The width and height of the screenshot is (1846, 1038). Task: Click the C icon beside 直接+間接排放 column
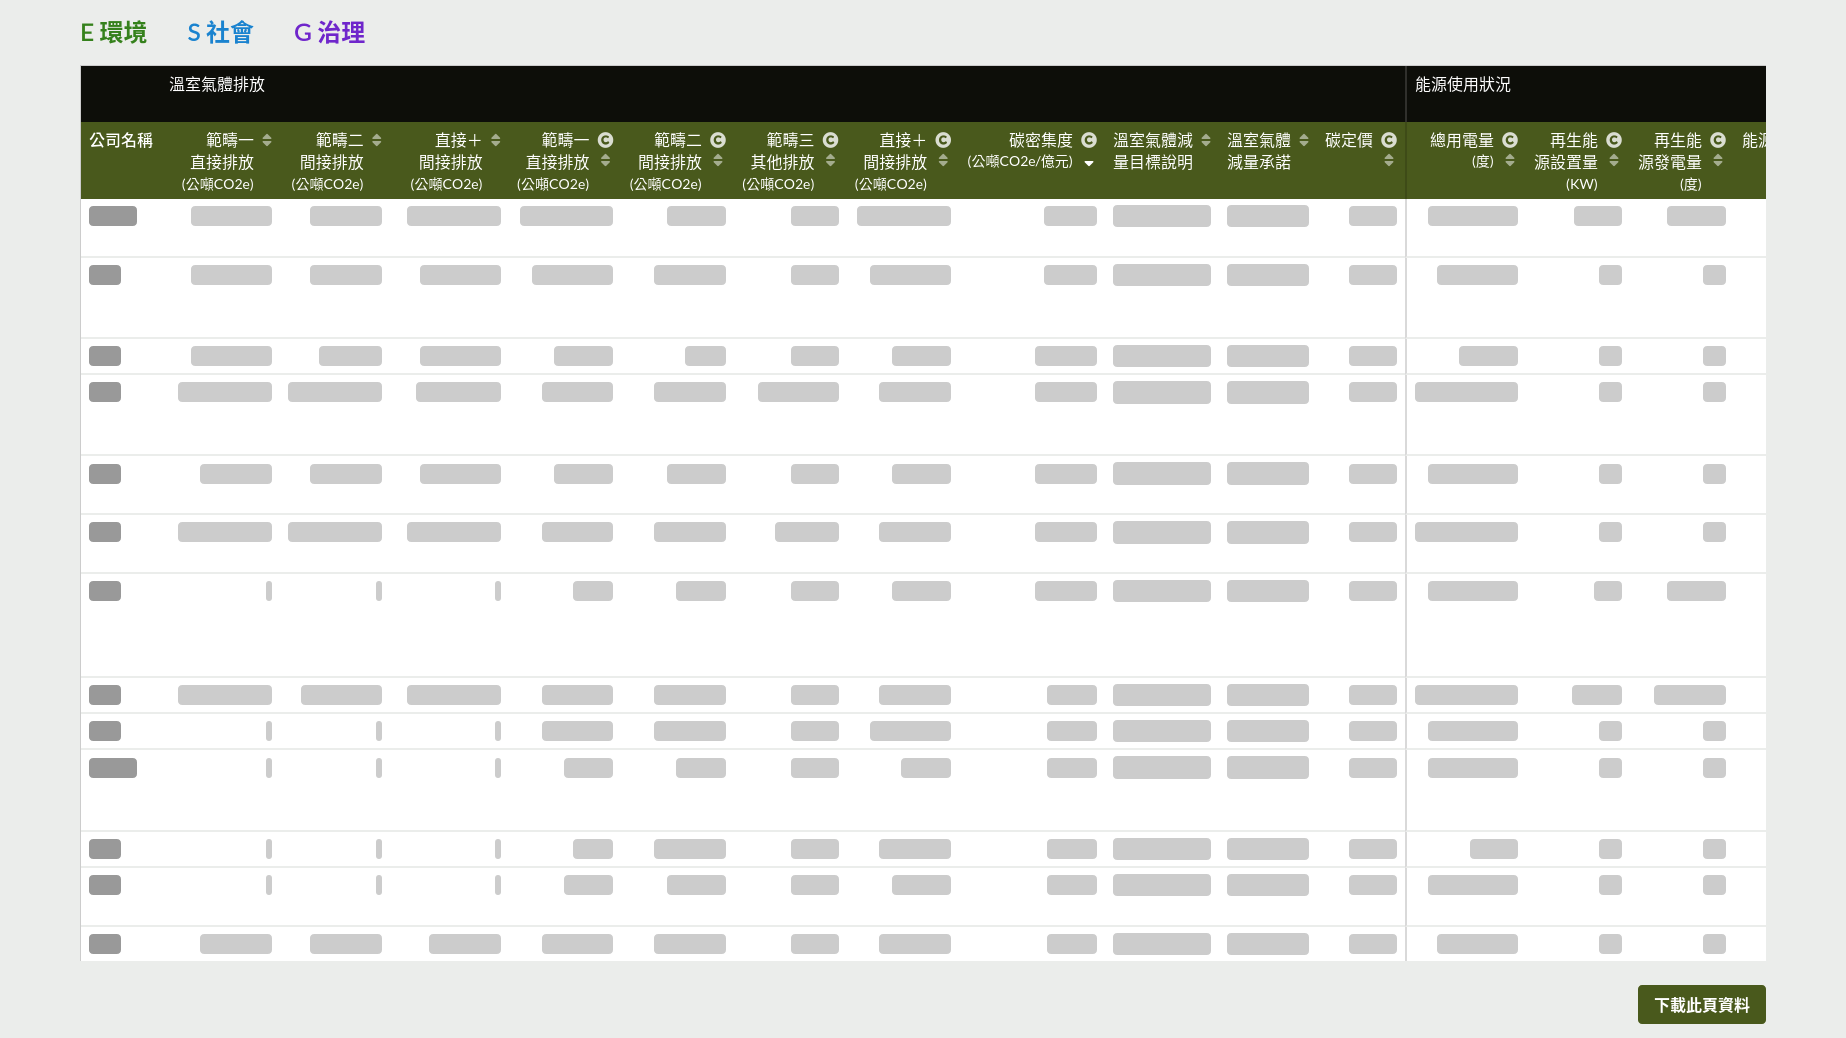tap(943, 140)
